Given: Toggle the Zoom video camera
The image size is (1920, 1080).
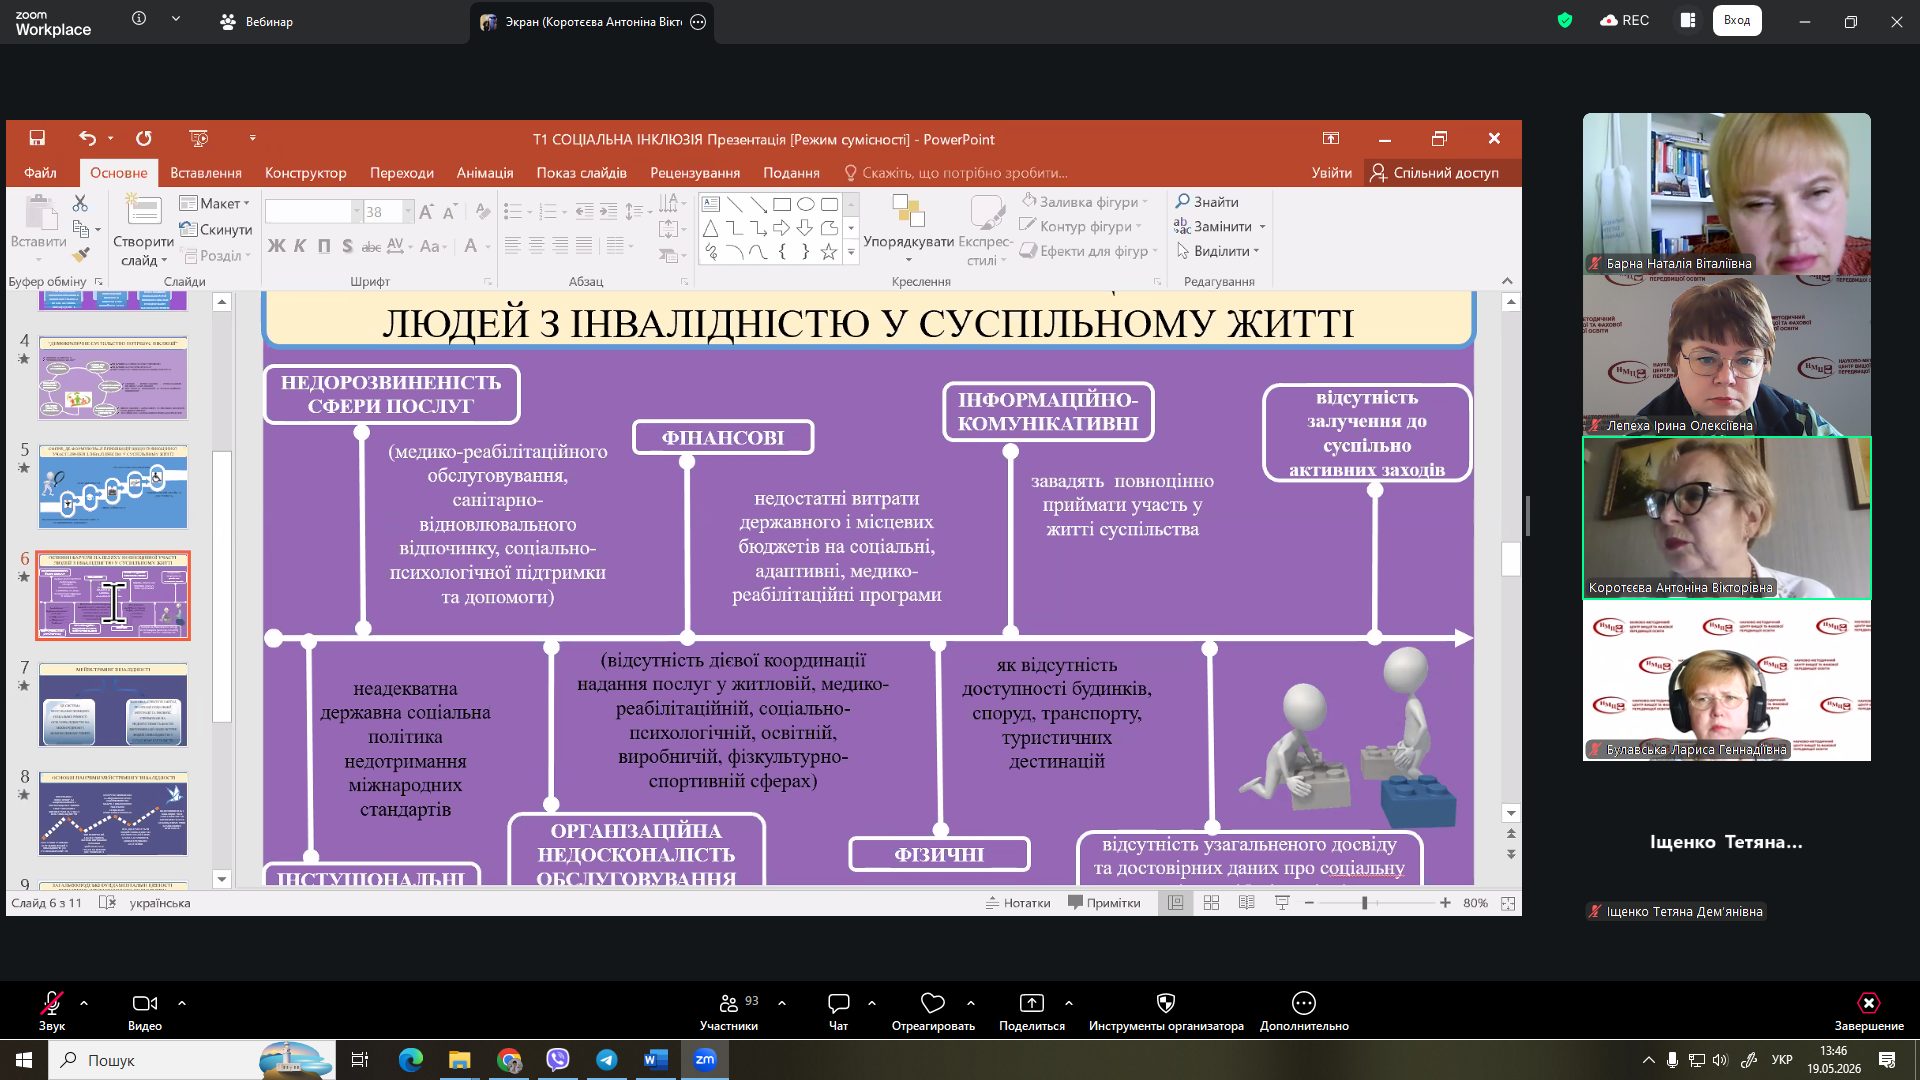Looking at the screenshot, I should coord(145,1003).
